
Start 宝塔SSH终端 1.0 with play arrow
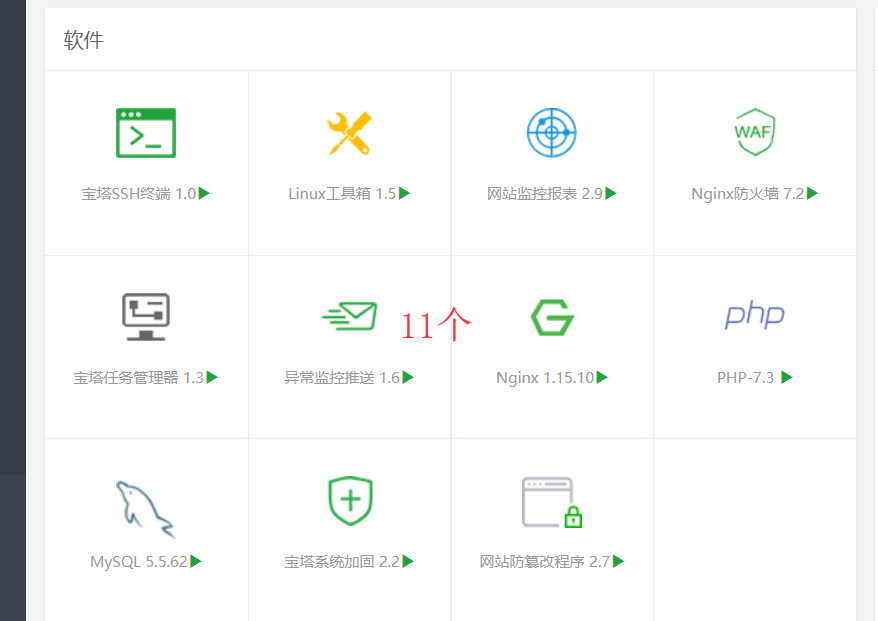(x=204, y=193)
